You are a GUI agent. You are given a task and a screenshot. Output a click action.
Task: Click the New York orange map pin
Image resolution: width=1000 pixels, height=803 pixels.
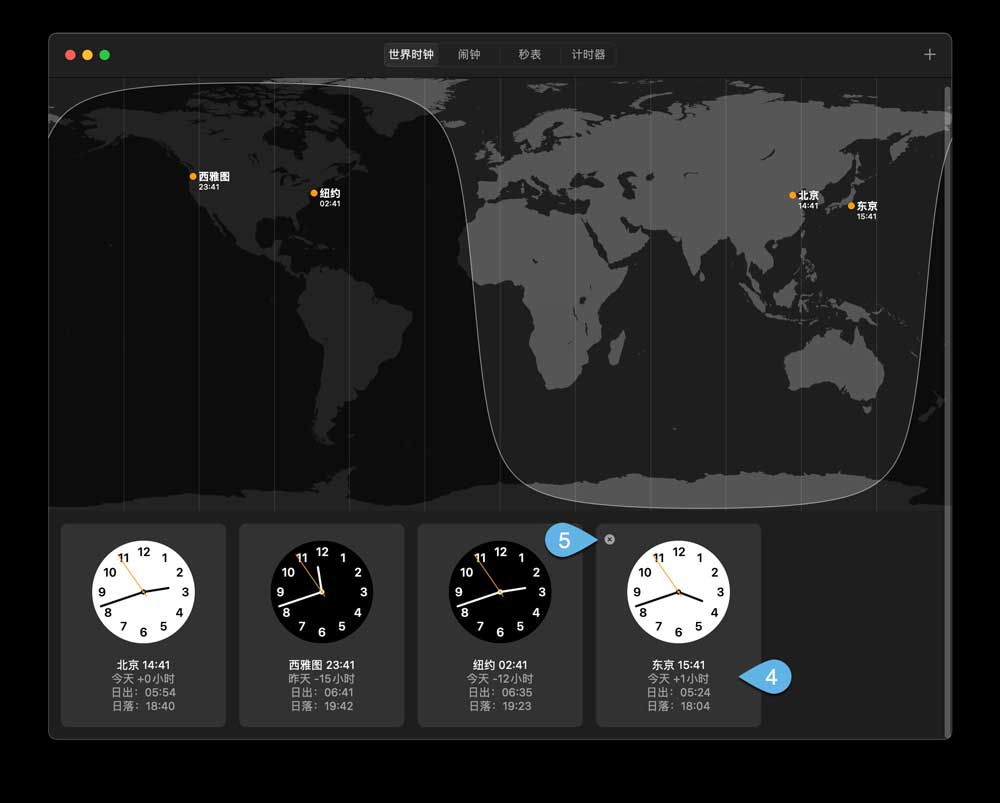(x=314, y=193)
